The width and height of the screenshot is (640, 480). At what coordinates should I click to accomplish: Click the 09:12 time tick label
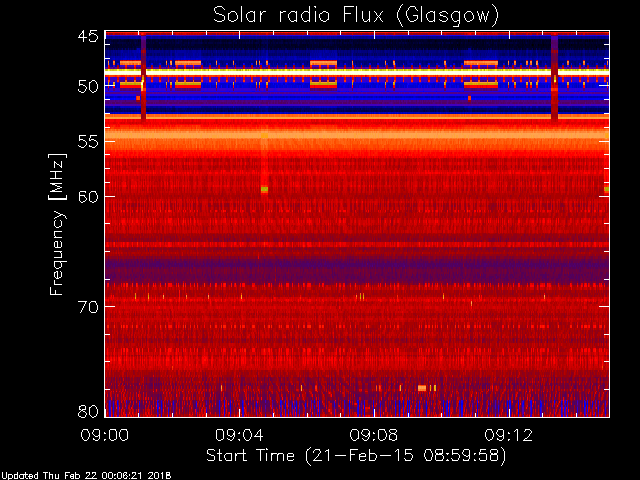point(509,435)
